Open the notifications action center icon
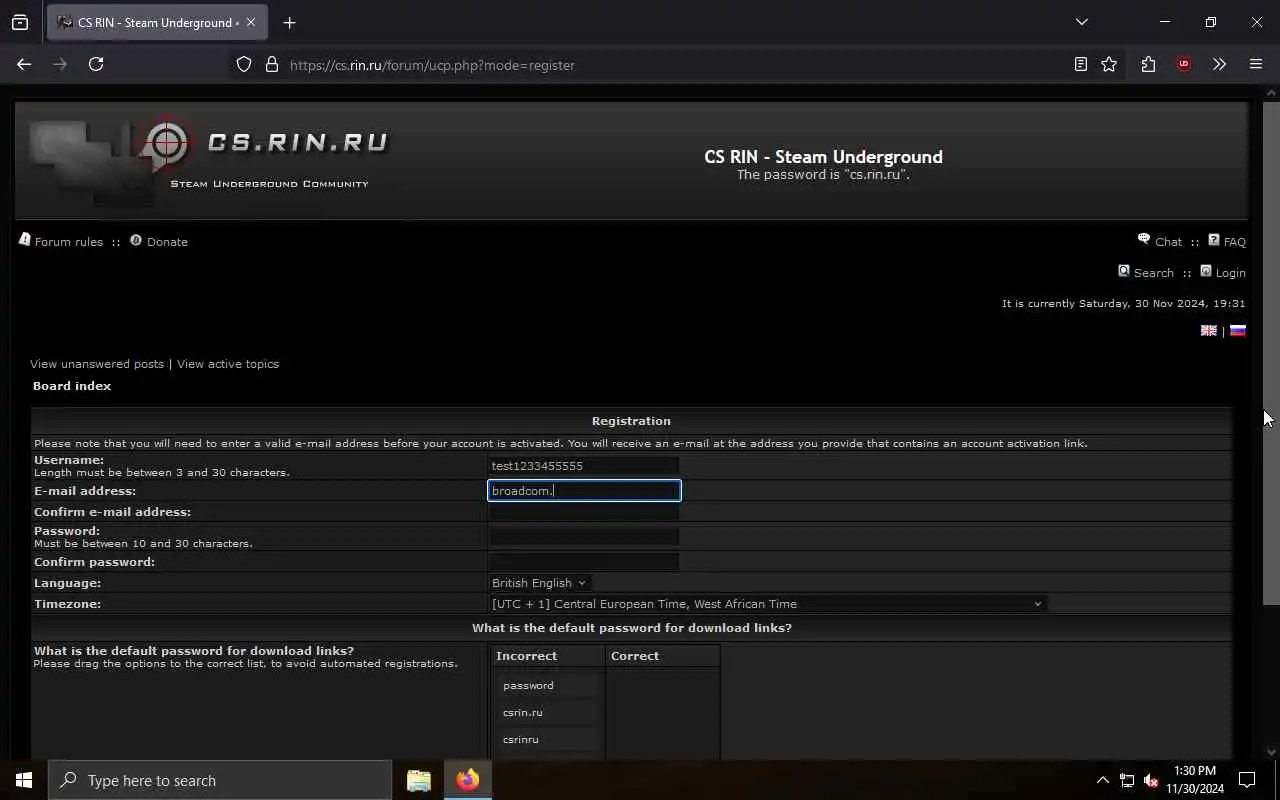 (1247, 780)
